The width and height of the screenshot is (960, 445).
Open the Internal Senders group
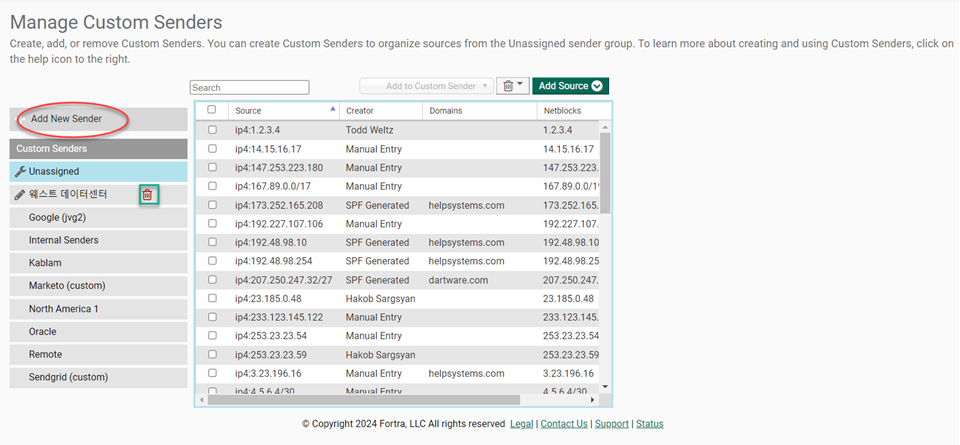98,240
